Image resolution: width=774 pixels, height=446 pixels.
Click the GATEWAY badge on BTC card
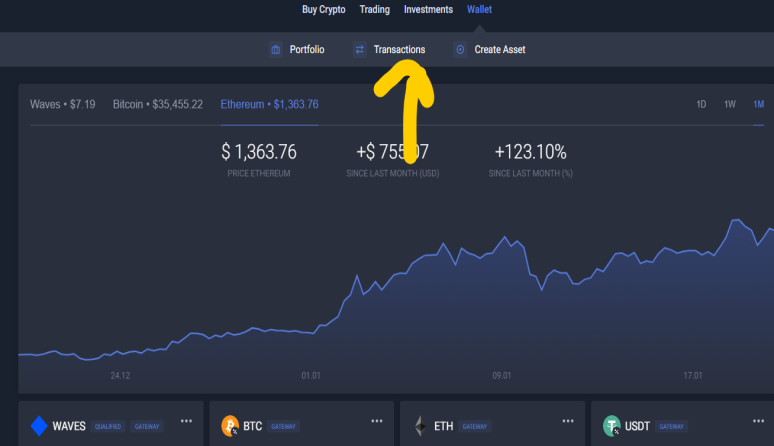pyautogui.click(x=283, y=426)
